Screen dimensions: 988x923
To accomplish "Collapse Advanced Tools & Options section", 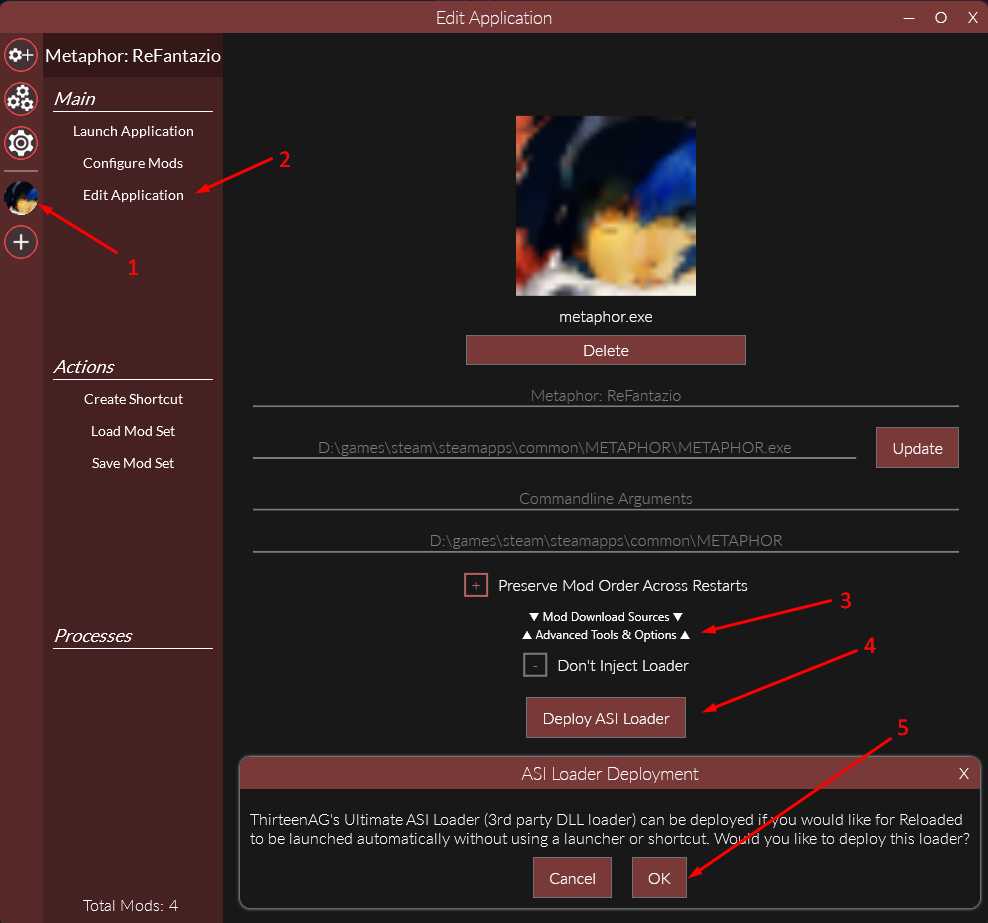I will 606,635.
